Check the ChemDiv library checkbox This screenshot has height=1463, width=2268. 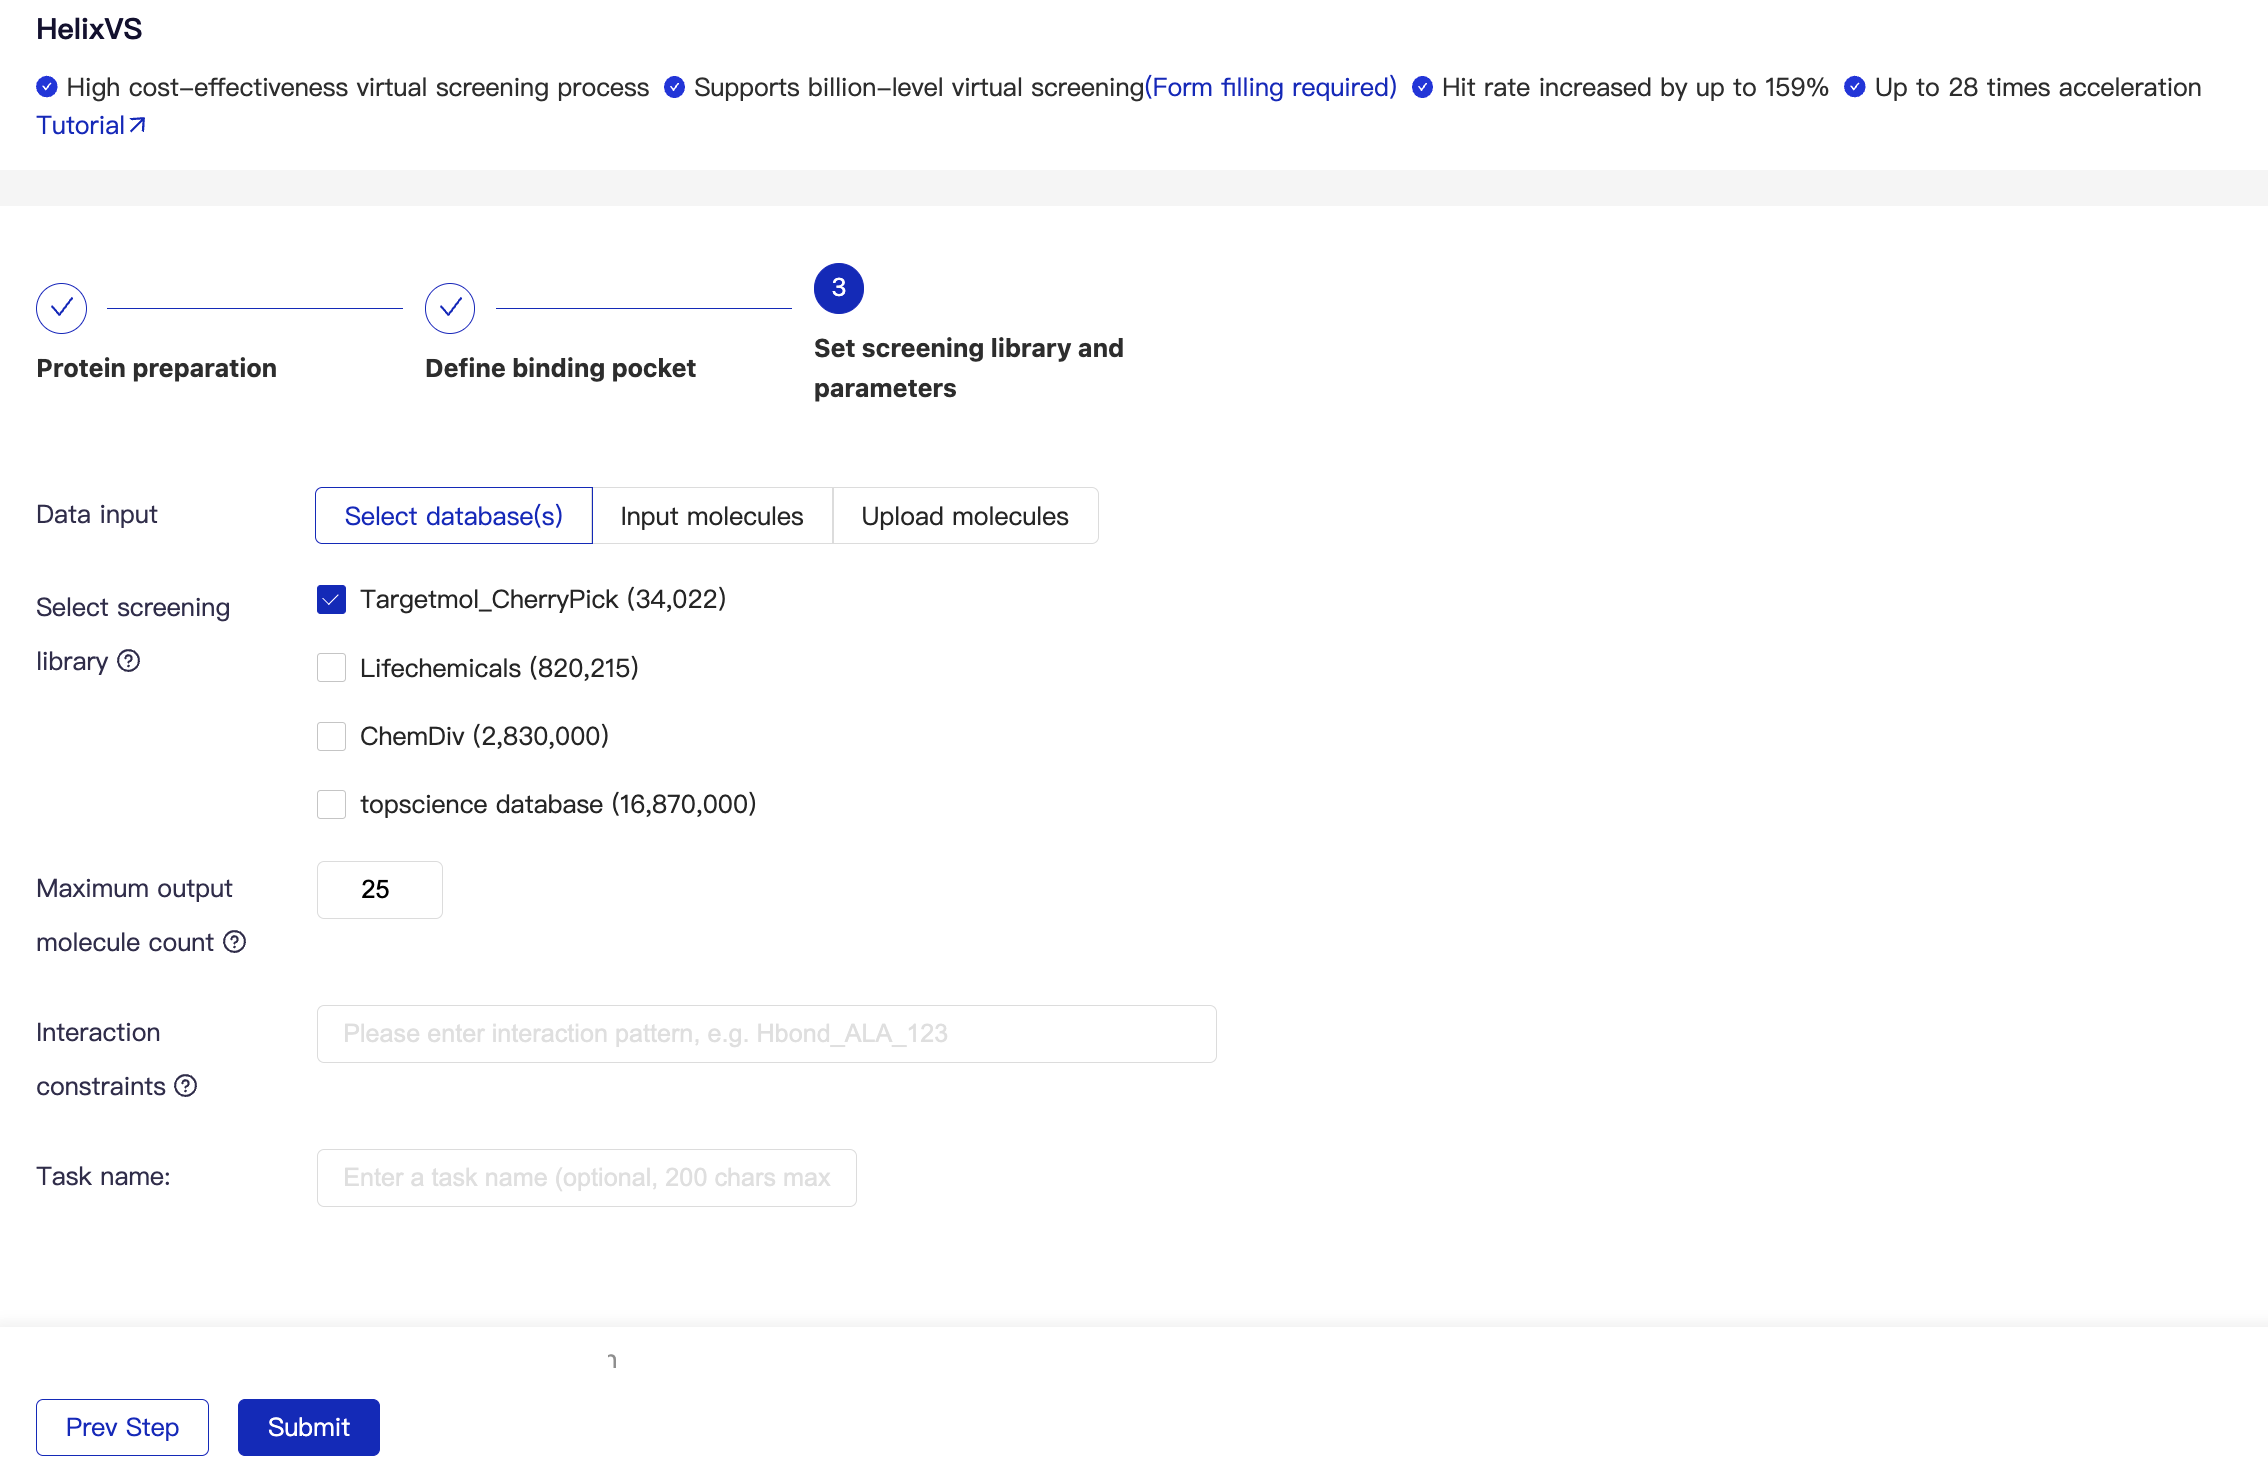click(x=331, y=736)
